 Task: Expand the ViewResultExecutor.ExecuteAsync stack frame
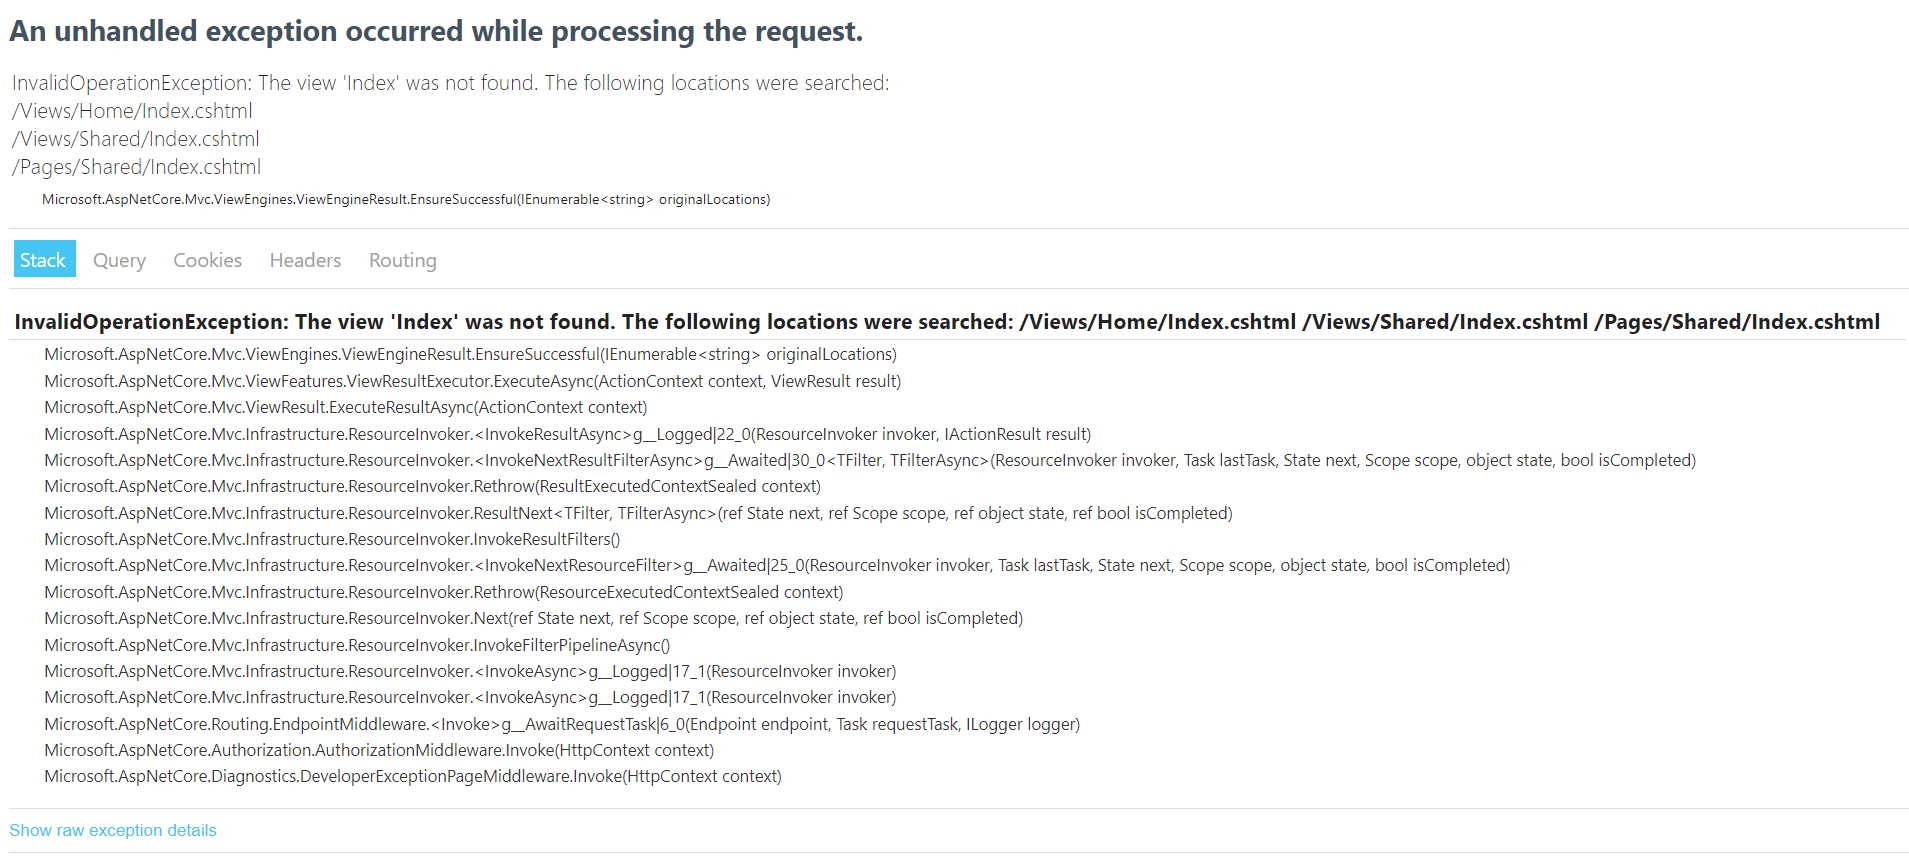click(472, 381)
